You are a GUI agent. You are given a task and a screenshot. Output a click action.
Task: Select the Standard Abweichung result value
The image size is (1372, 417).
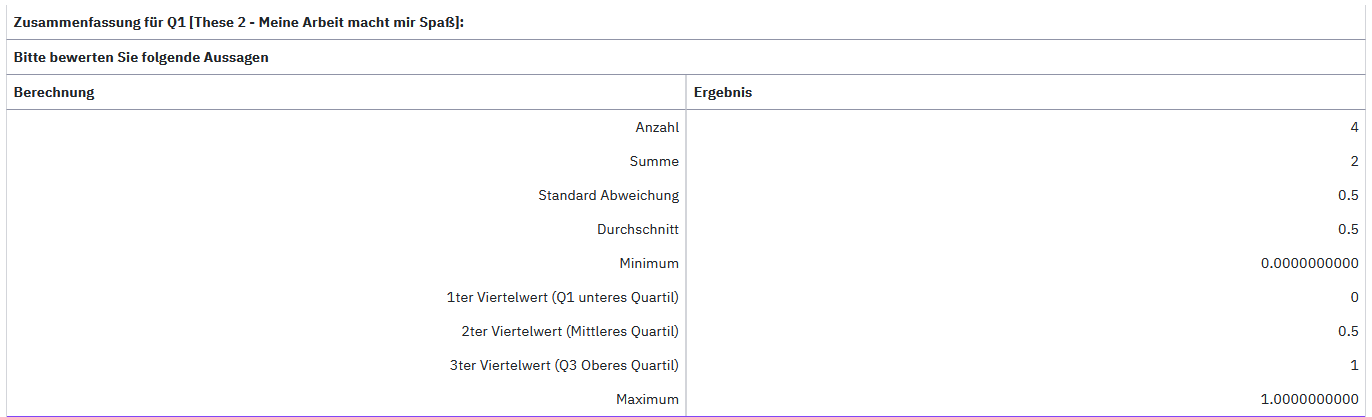(1349, 195)
